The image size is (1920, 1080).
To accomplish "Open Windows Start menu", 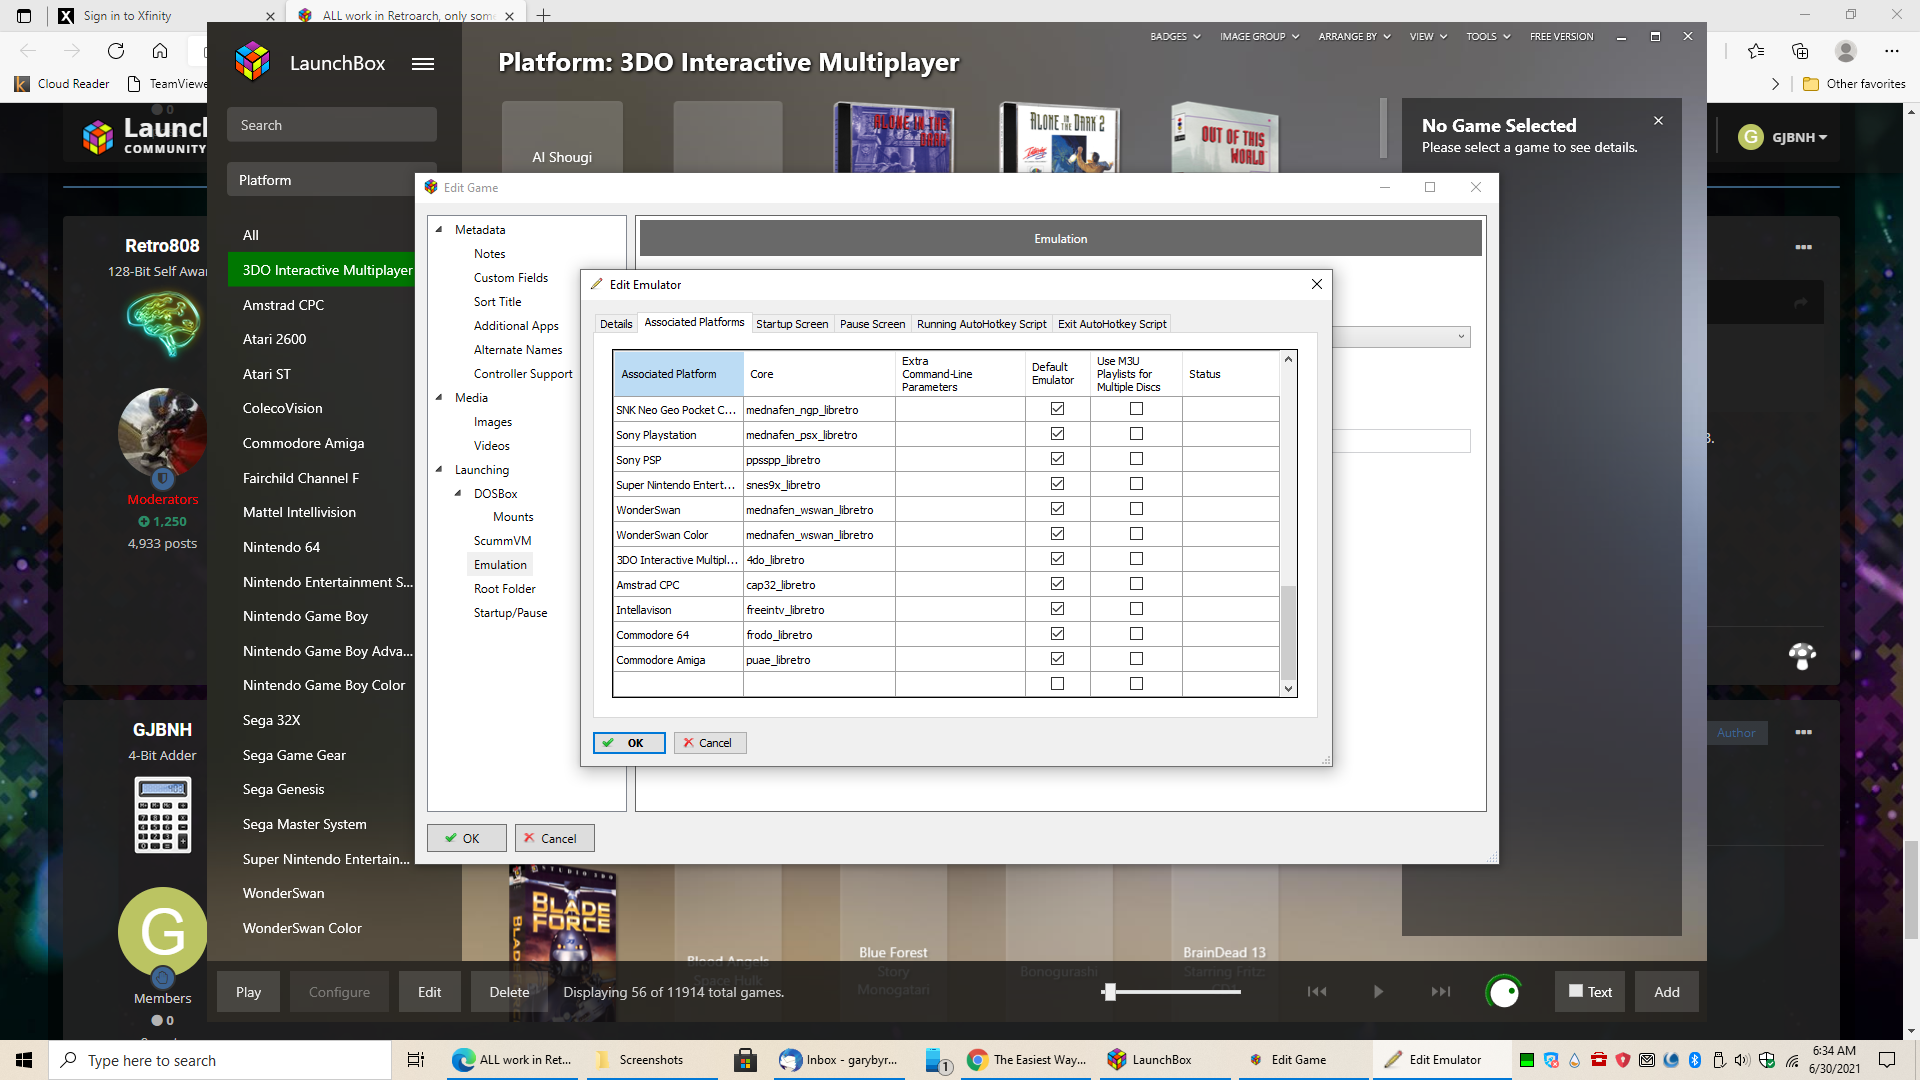I will pos(24,1060).
